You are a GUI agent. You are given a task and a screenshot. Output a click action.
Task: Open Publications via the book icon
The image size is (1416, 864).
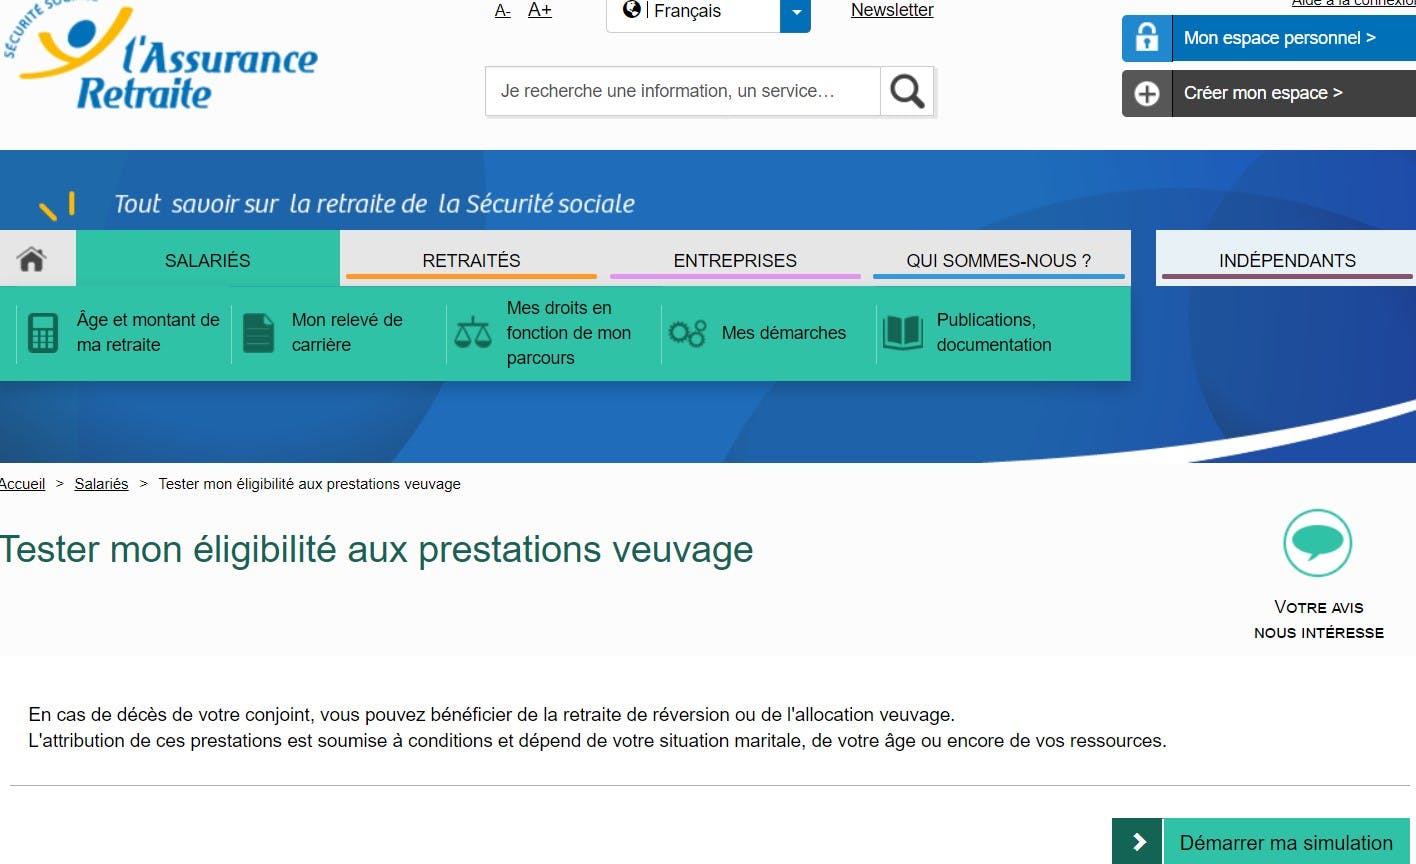point(903,333)
